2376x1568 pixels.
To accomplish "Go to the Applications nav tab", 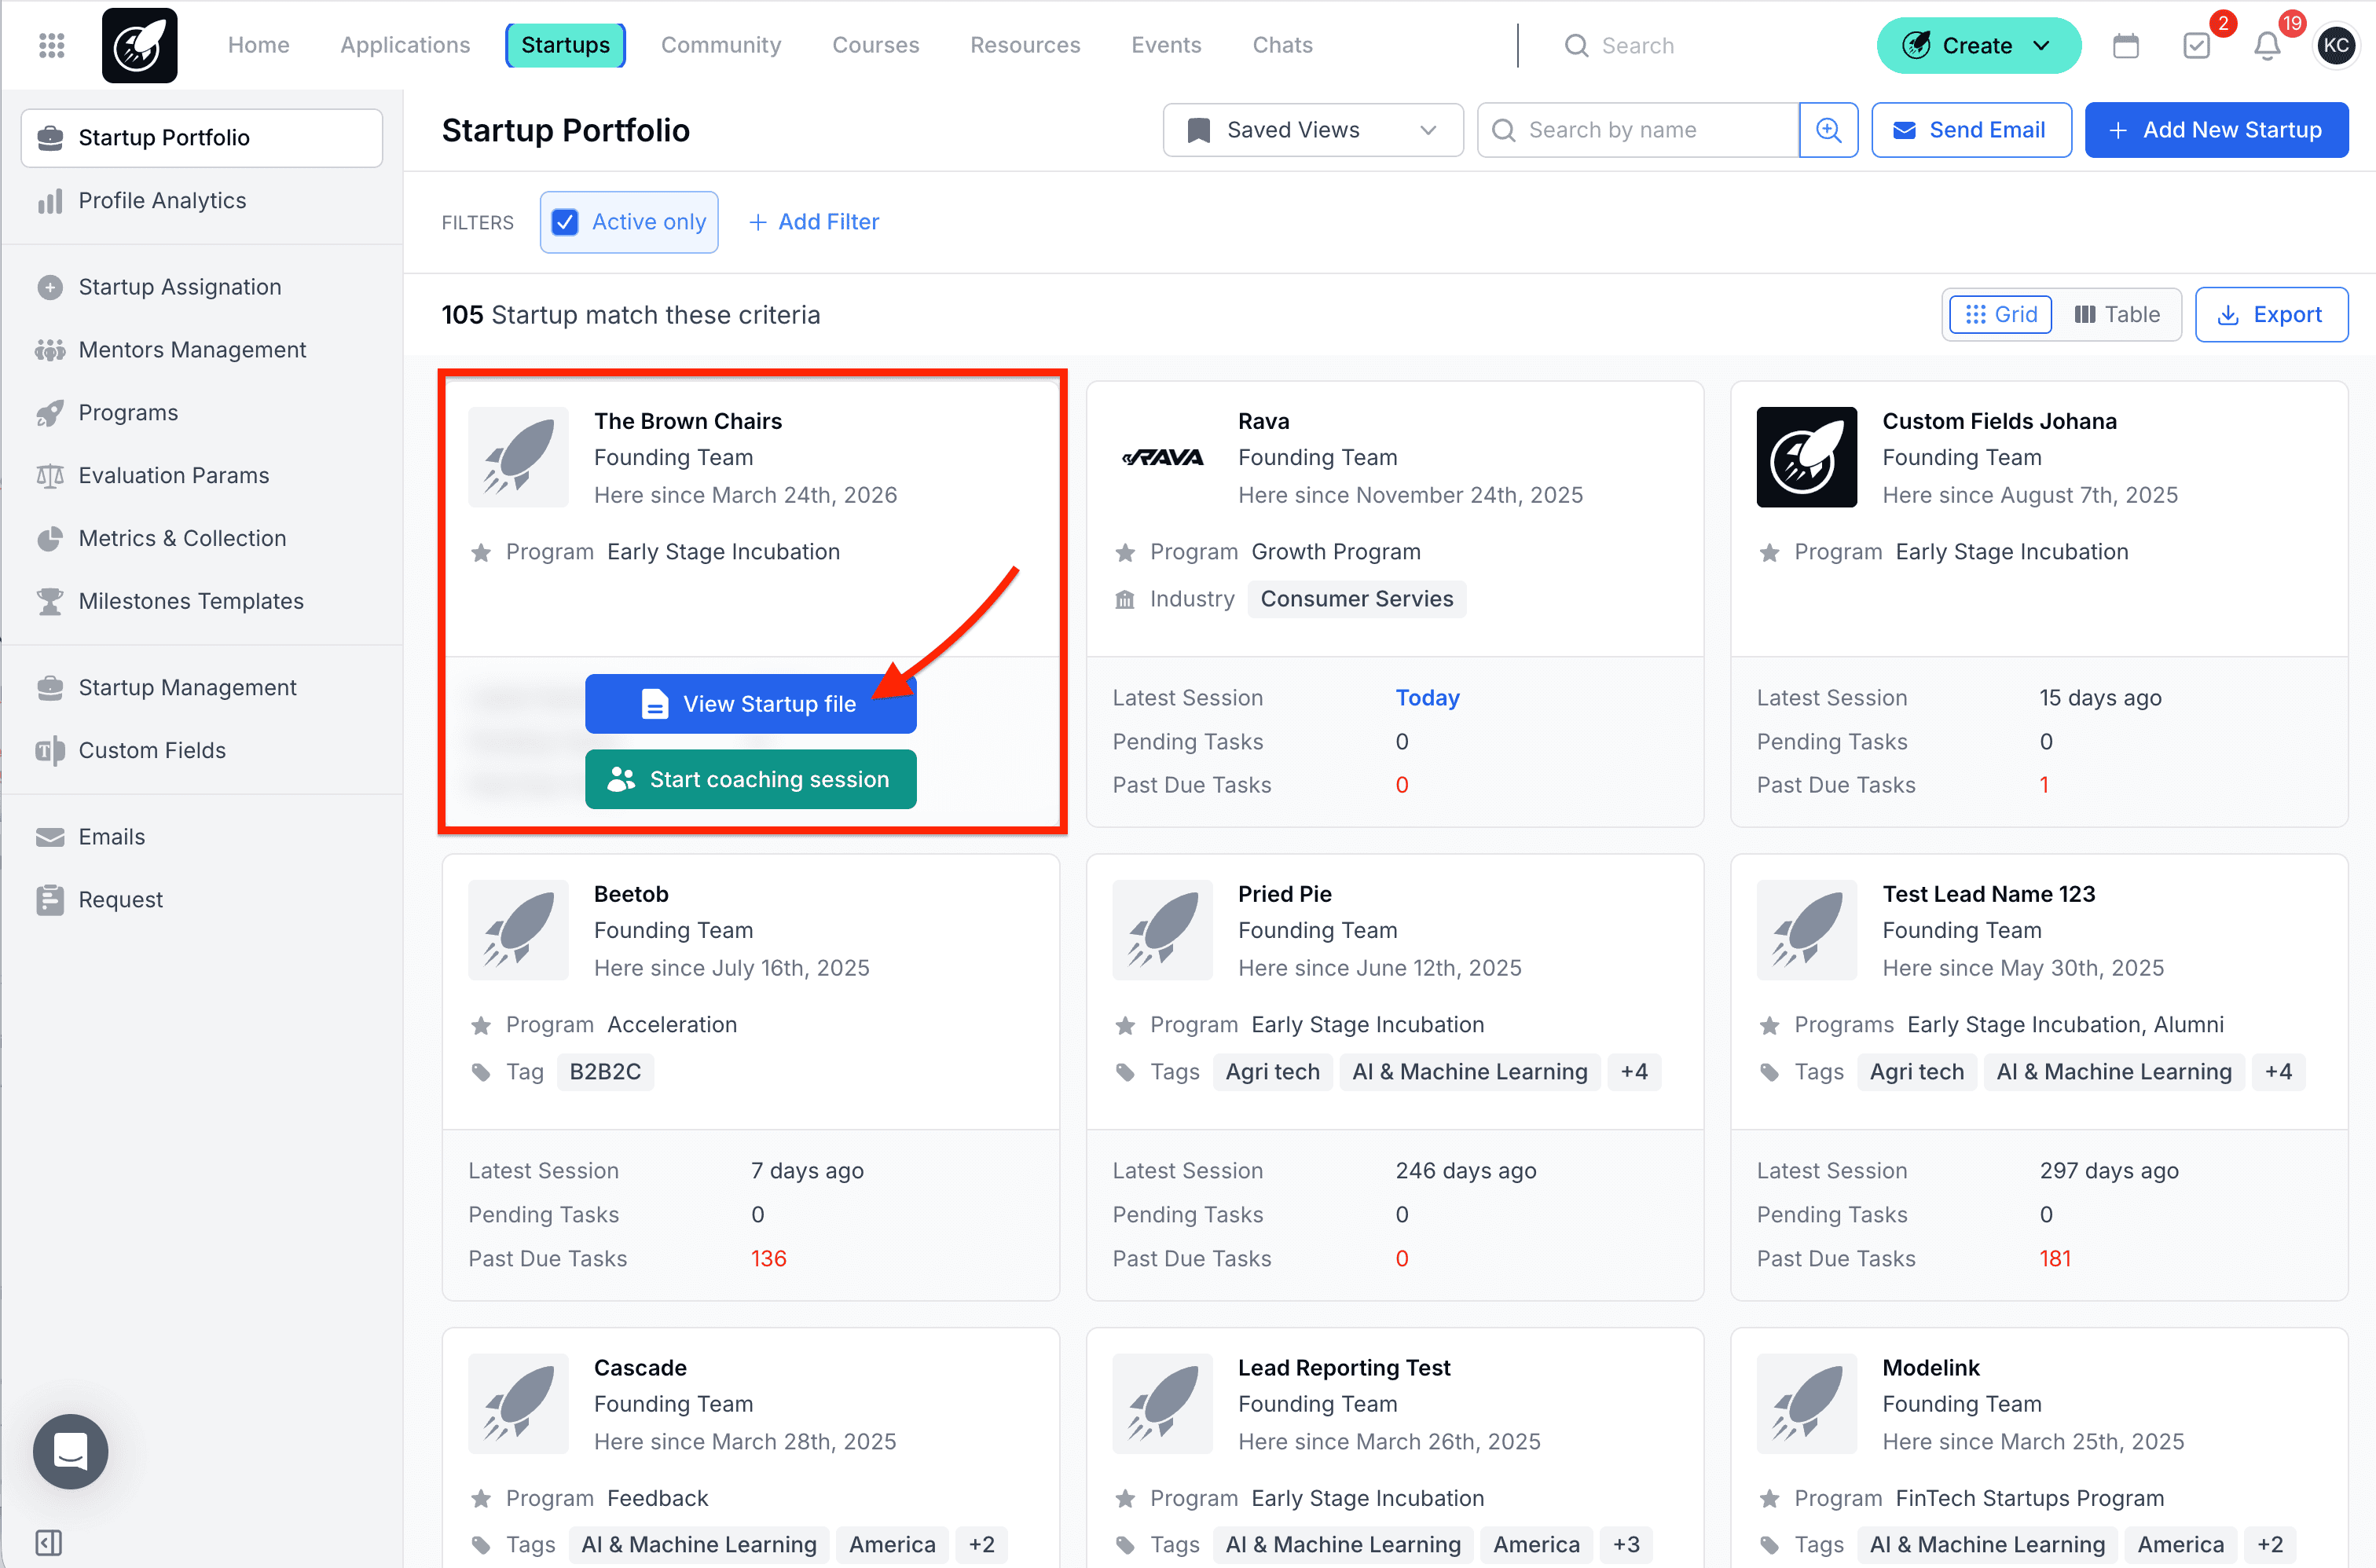I will (404, 45).
